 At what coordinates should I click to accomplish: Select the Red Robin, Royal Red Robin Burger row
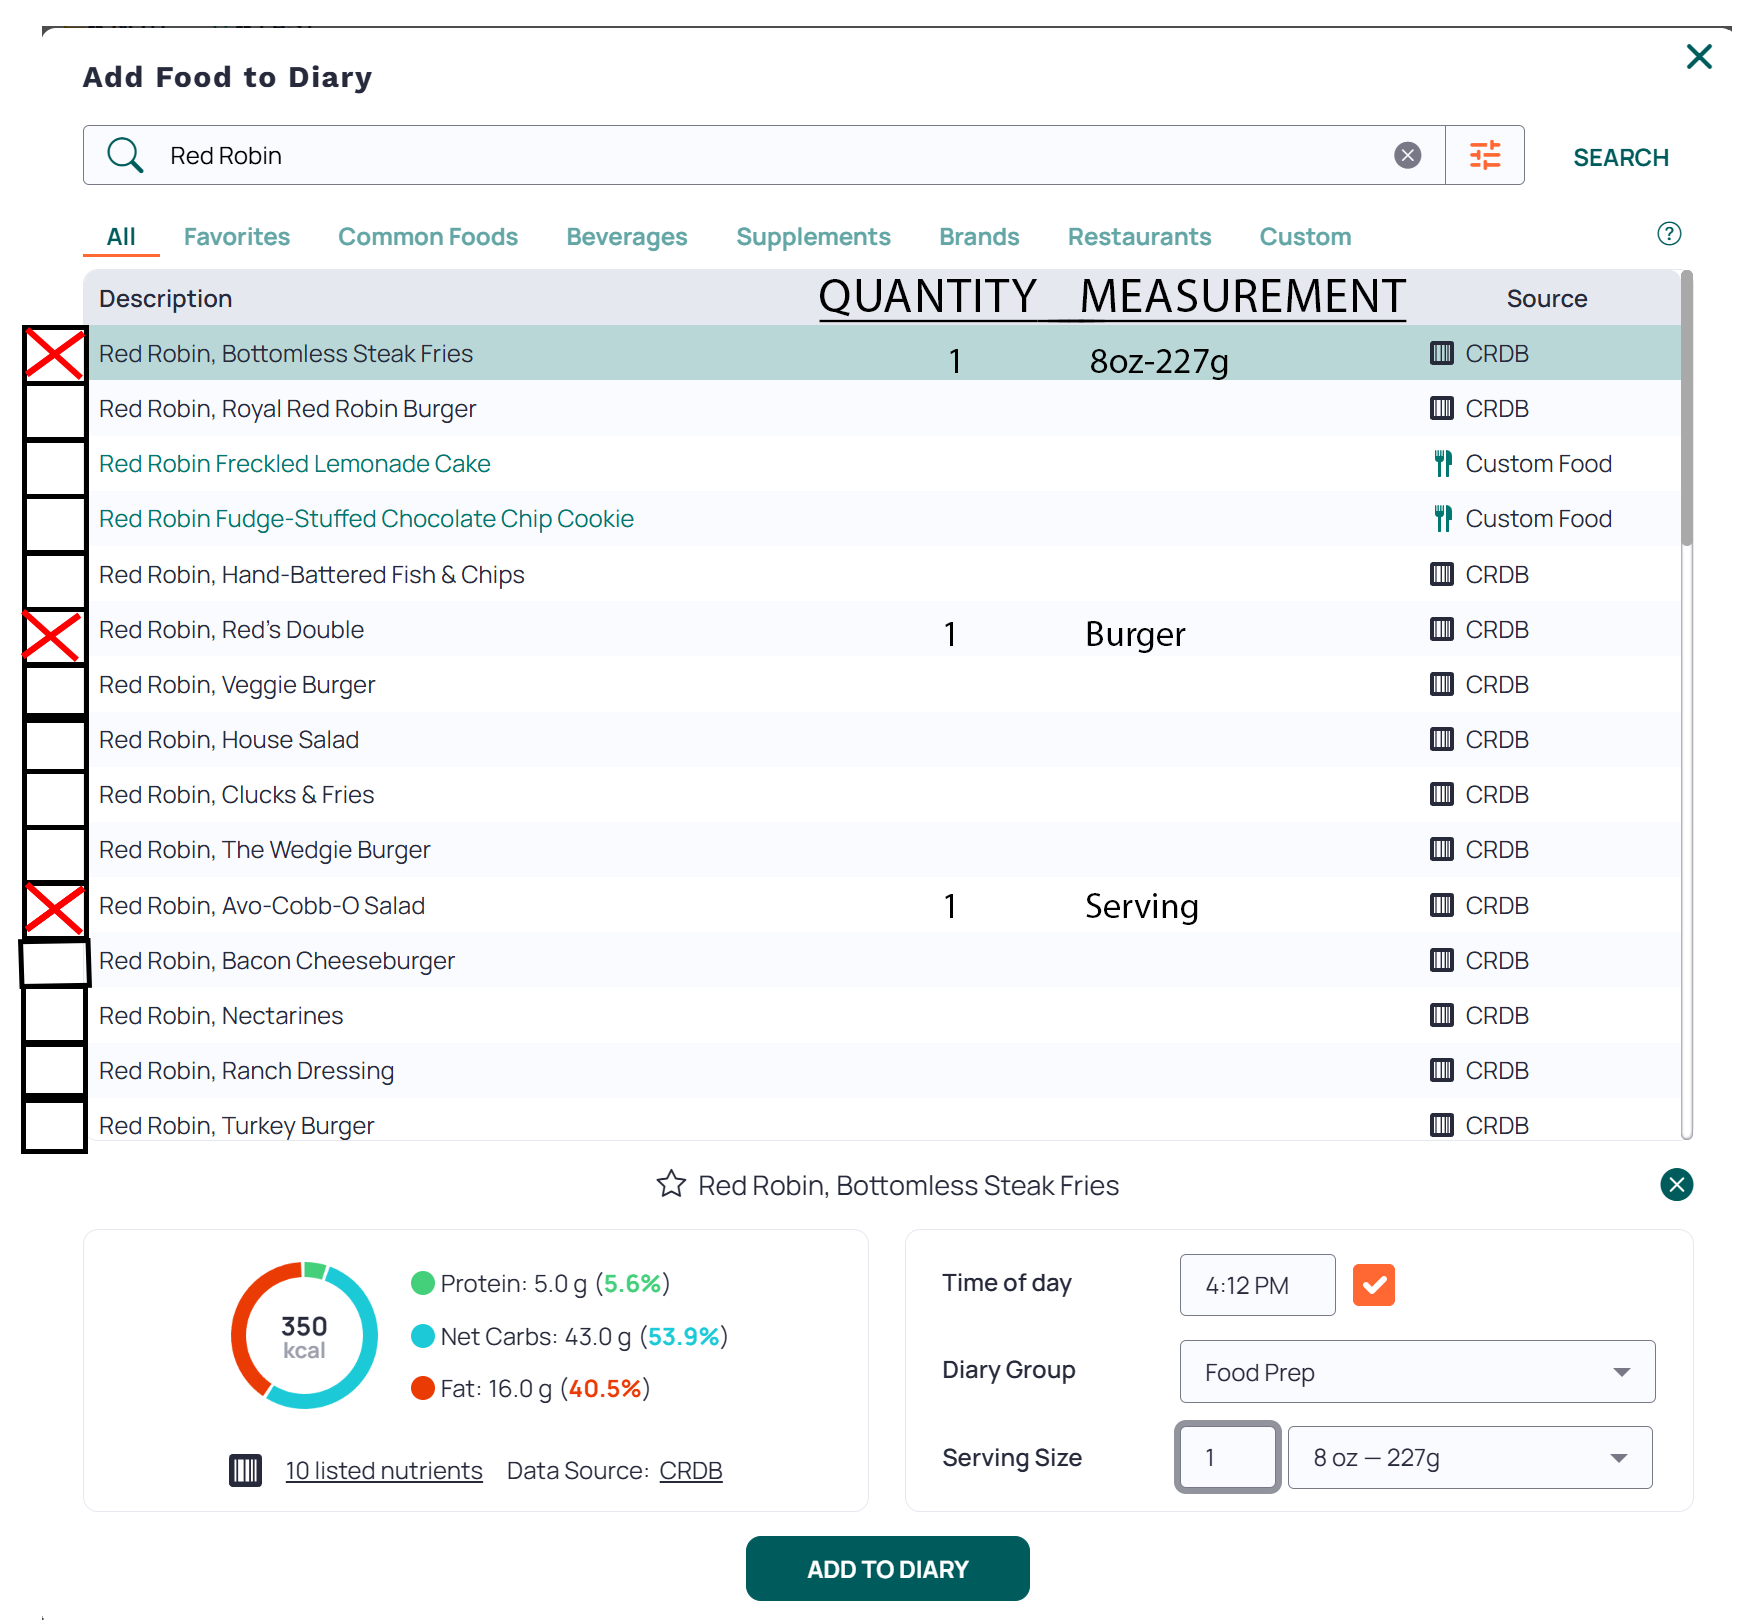[x=882, y=408]
